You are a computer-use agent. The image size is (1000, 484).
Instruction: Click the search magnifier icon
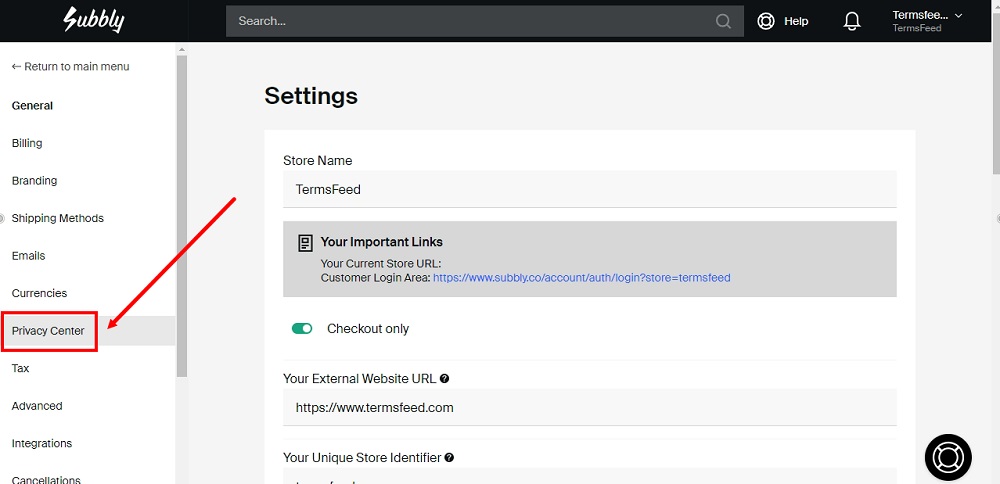tap(723, 21)
